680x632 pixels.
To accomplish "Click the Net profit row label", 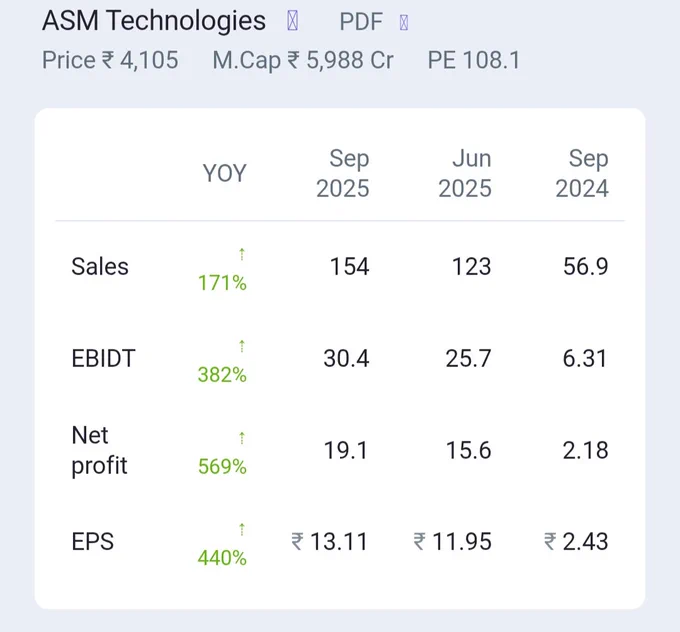I will coord(99,450).
